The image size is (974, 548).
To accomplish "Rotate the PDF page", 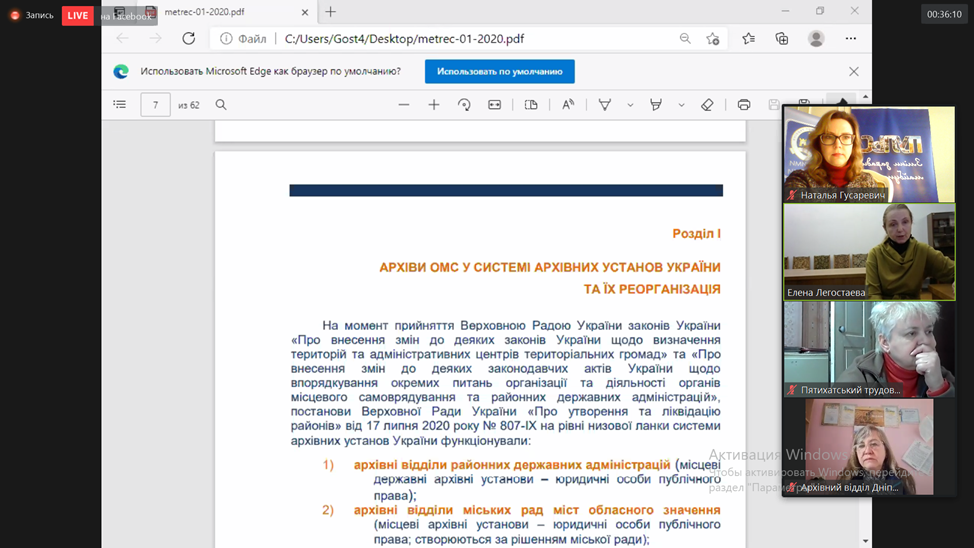I will (x=464, y=105).
